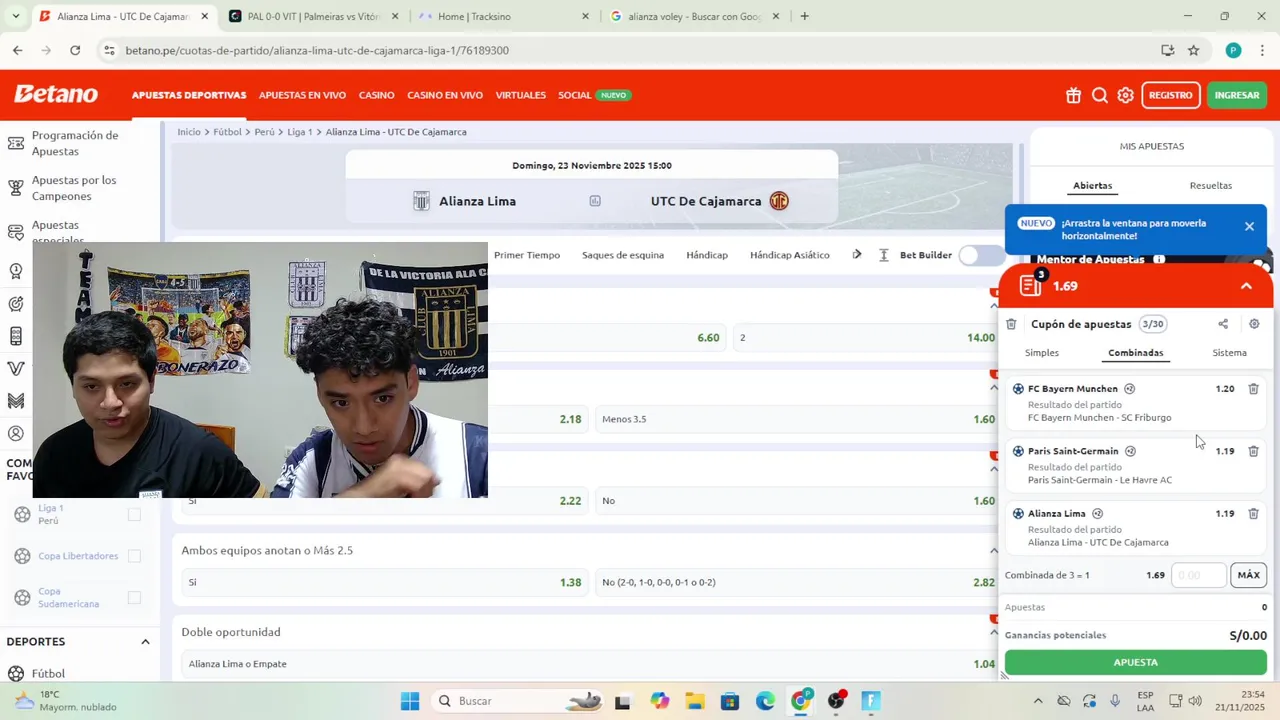Pick the Menos 3.5 odds 1.60
Viewport: 1280px width, 720px height.
(x=797, y=419)
